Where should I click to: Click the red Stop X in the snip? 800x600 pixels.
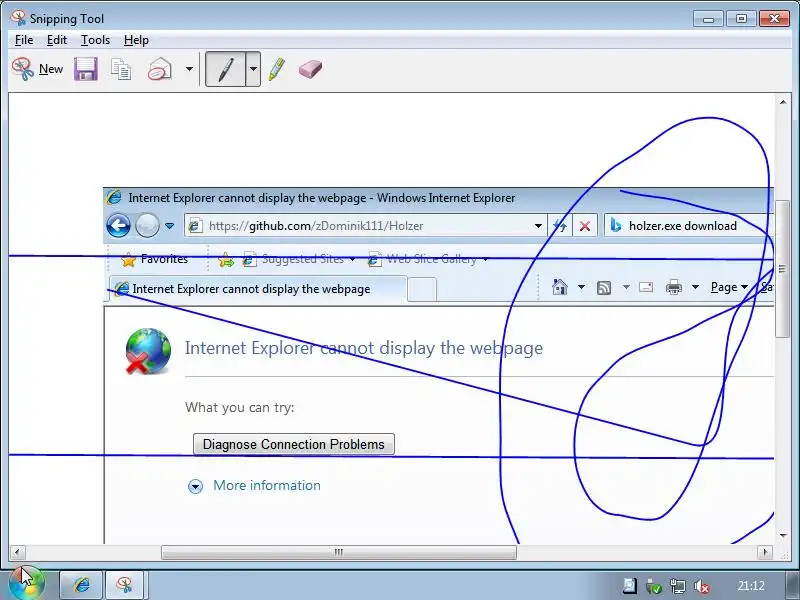[585, 226]
